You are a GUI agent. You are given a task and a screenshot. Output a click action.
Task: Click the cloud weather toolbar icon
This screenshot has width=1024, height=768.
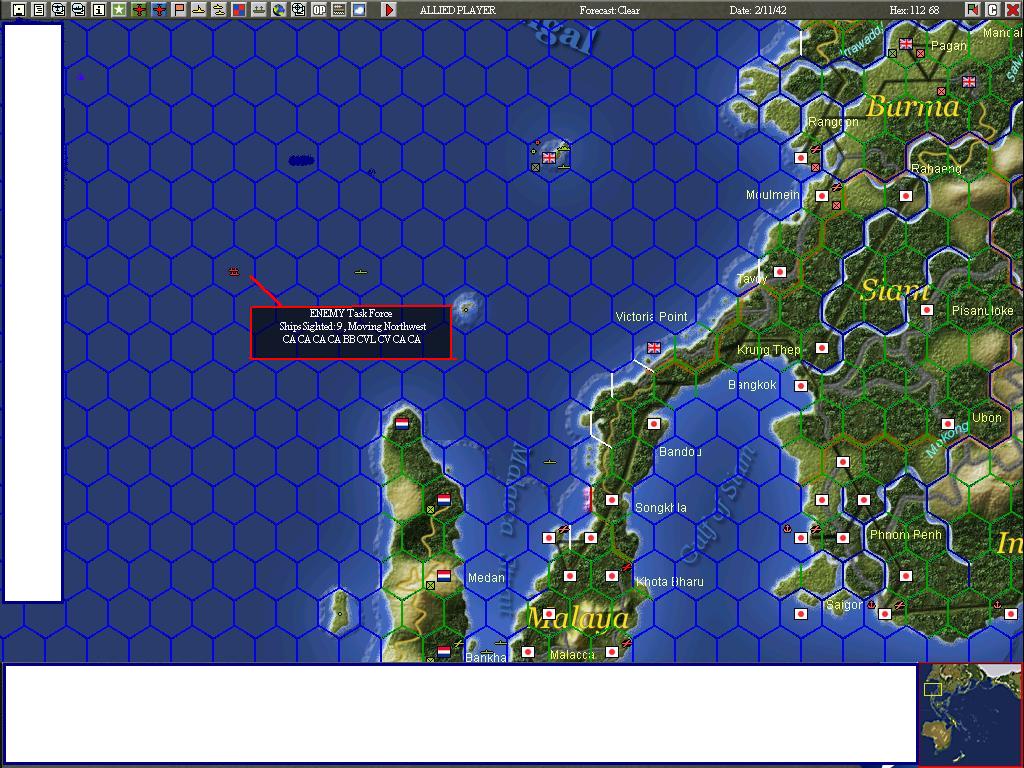(x=359, y=10)
